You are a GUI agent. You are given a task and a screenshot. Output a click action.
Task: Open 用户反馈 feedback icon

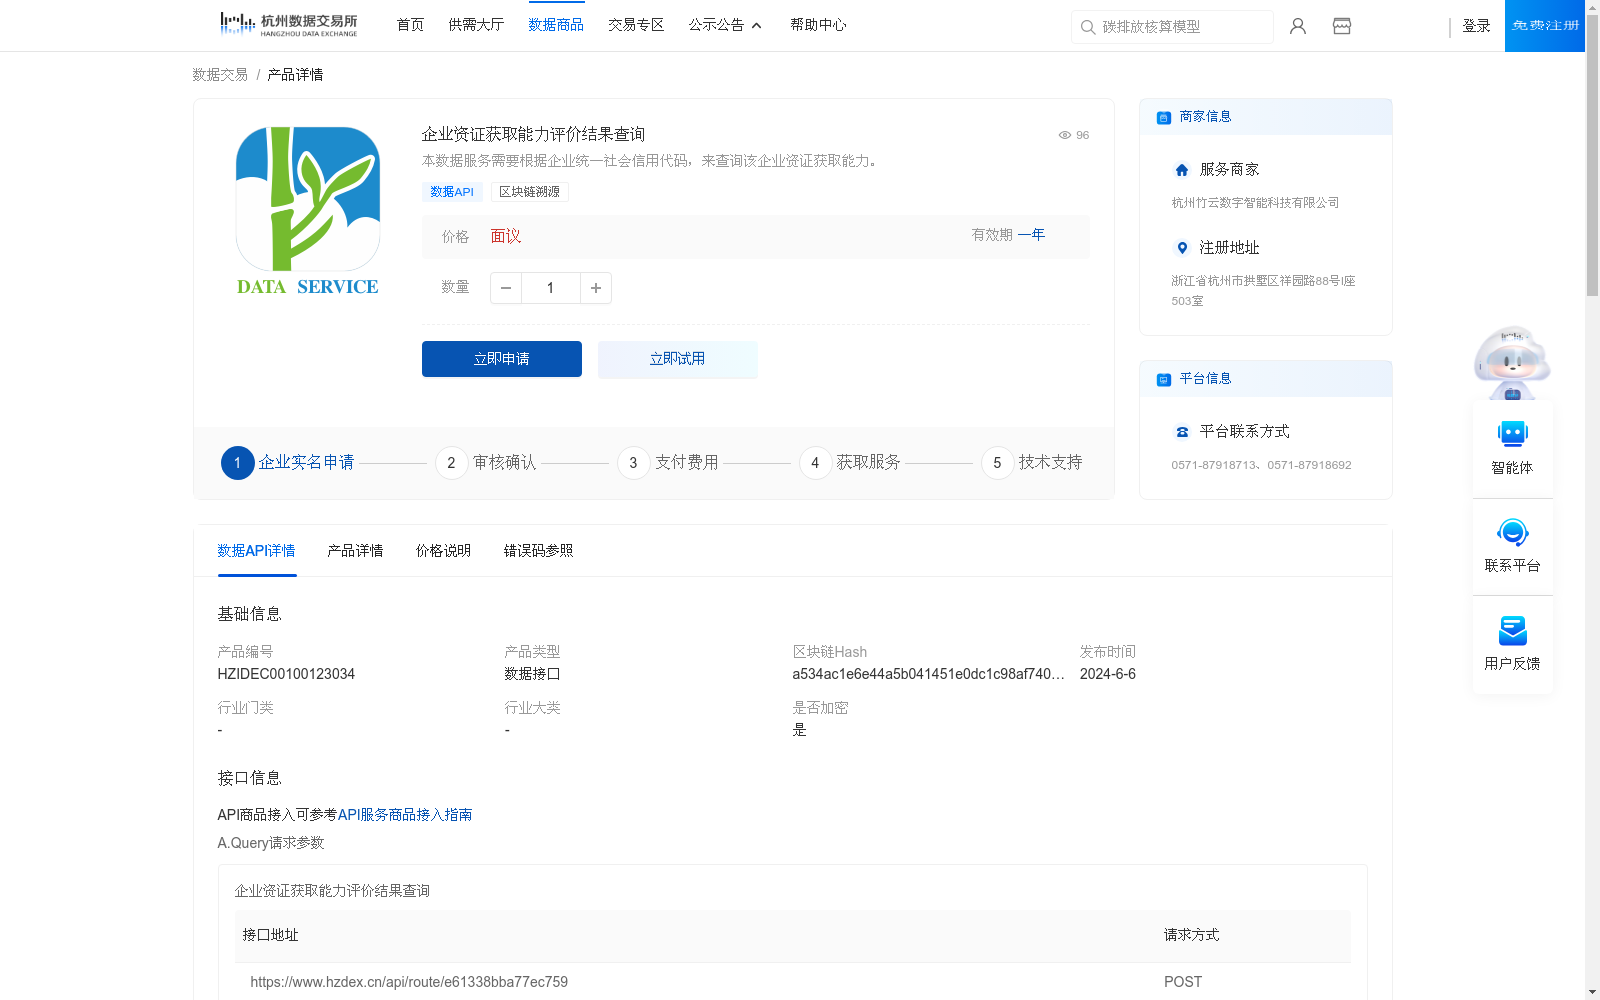coord(1513,630)
